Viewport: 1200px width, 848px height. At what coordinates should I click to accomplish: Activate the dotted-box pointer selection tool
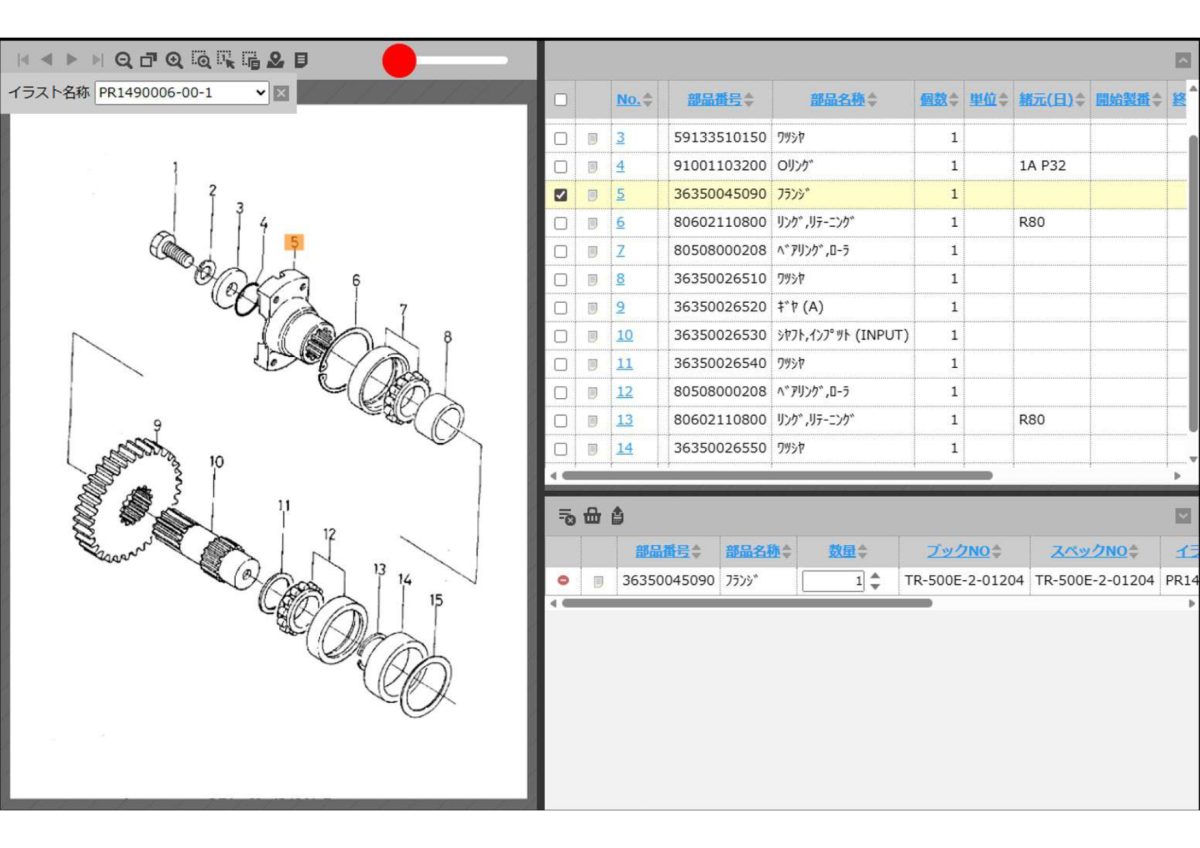pos(225,60)
